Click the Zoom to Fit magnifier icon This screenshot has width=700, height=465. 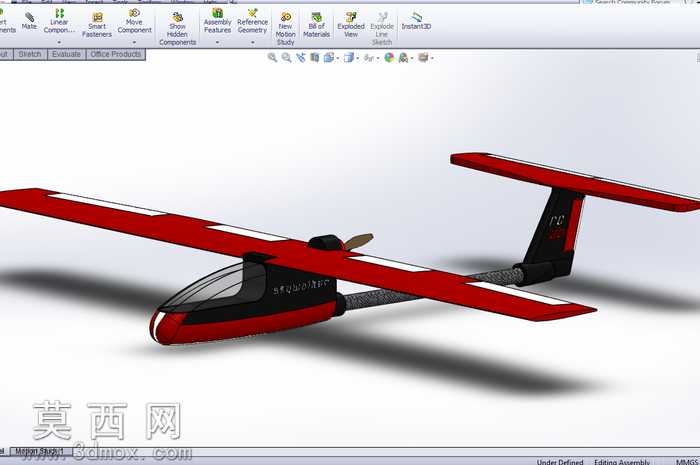[272, 57]
